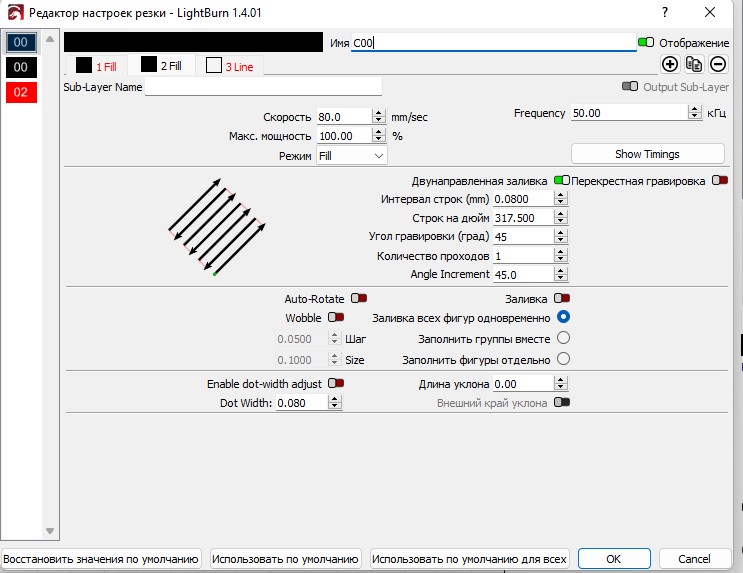Toggle Перекрестная гравировка switch
Viewport: 743px width, 573px height.
[720, 180]
